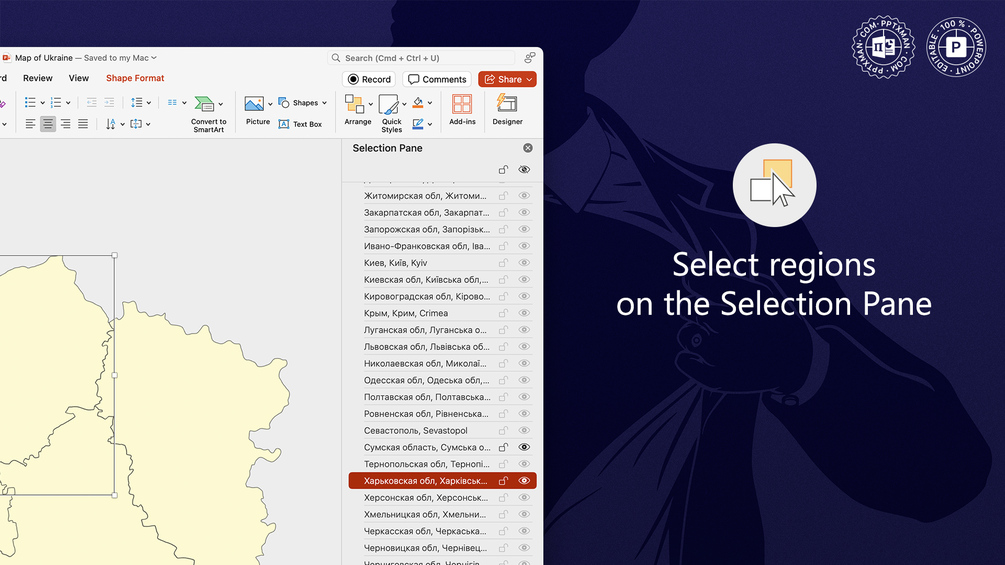Open Share button dropdown arrow
The image size is (1005, 565).
(x=529, y=79)
